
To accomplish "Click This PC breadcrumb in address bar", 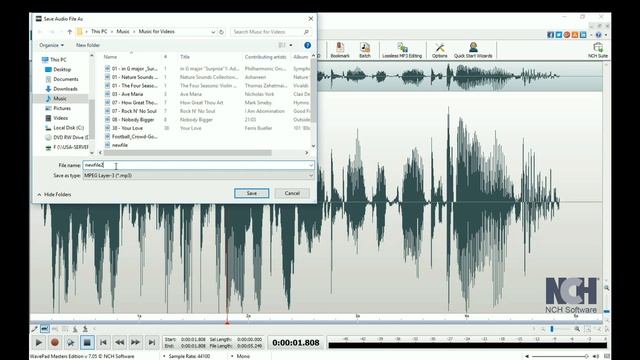I will click(99, 31).
